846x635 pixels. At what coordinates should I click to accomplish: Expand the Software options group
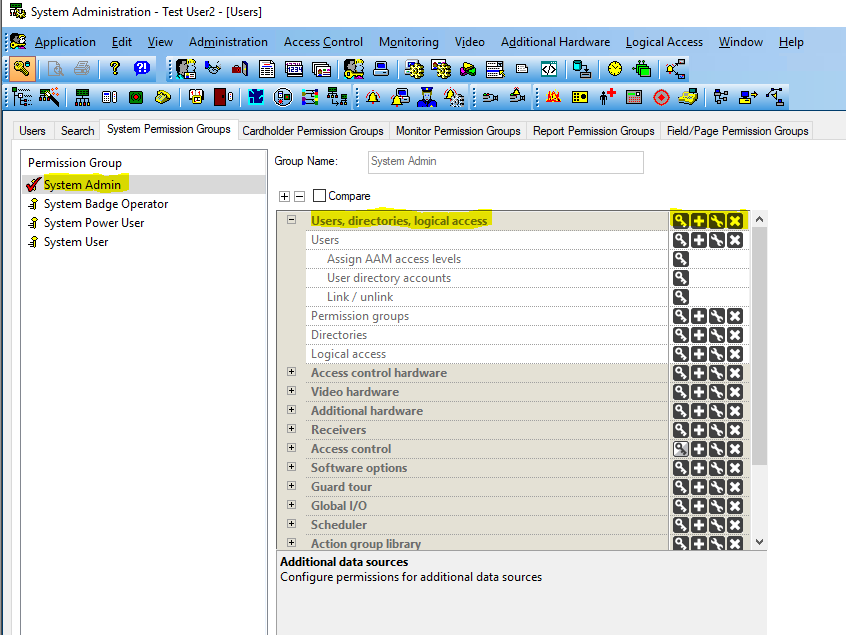[x=291, y=467]
